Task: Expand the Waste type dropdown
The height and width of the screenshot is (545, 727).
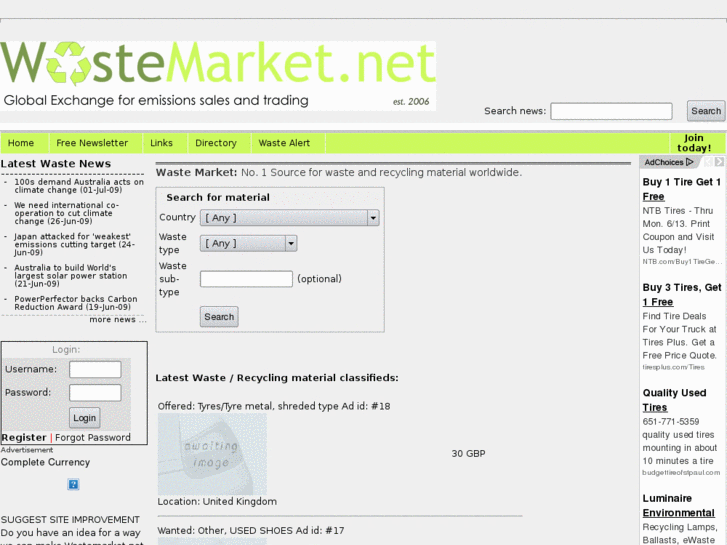Action: (x=249, y=243)
